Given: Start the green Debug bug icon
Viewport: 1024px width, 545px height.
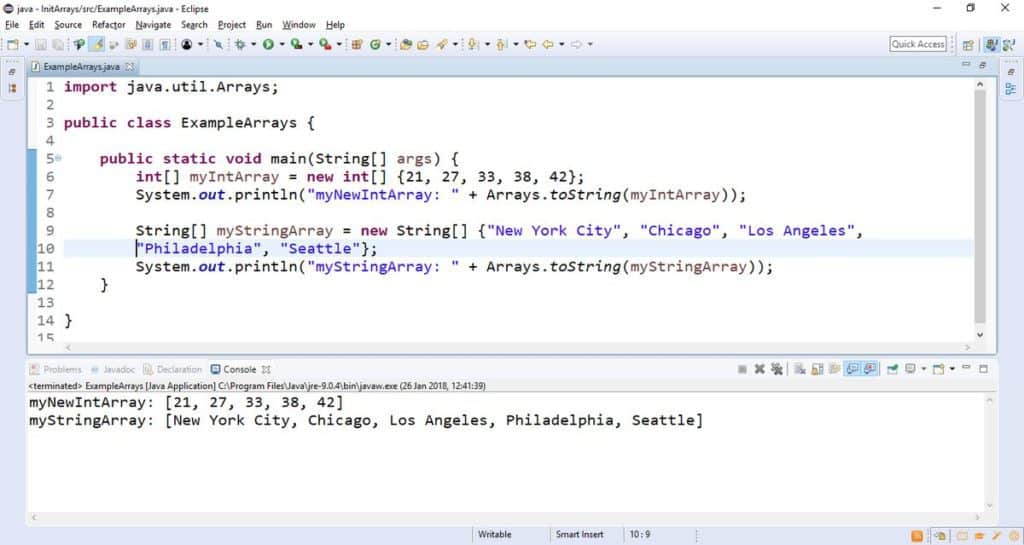Looking at the screenshot, I should point(240,44).
